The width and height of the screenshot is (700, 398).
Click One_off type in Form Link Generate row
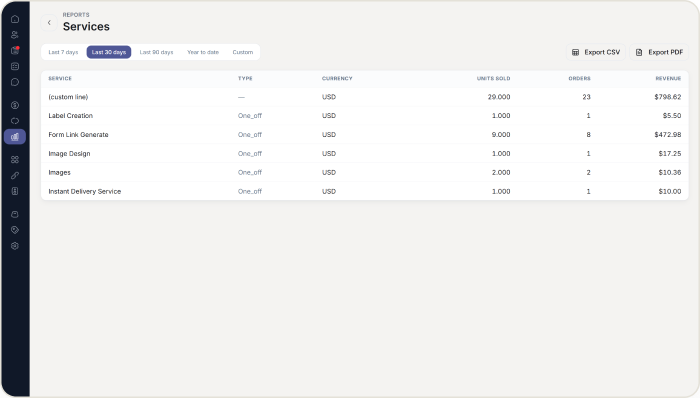250,135
